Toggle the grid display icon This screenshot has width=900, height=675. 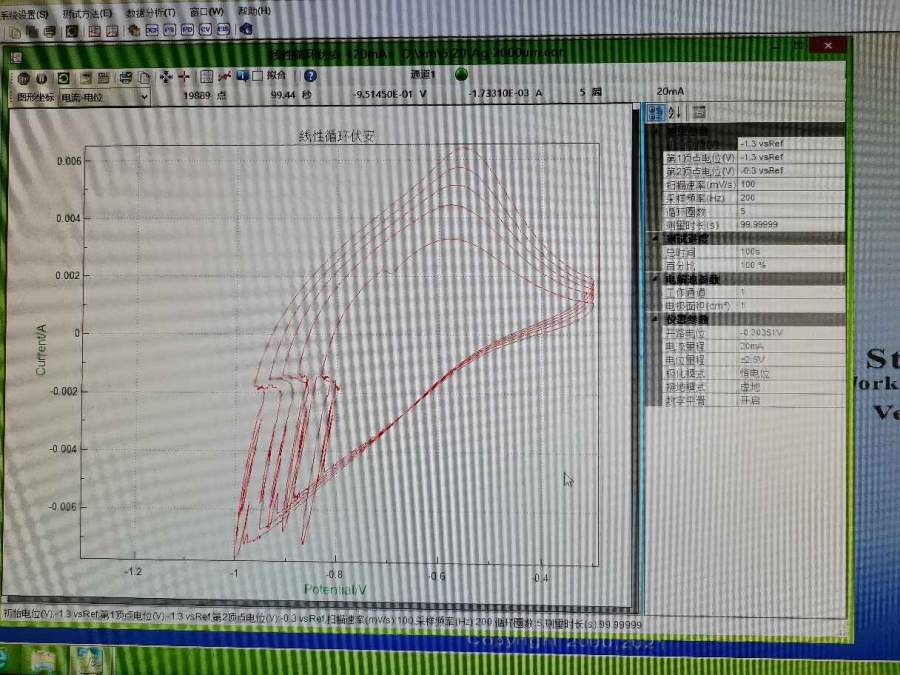[207, 76]
